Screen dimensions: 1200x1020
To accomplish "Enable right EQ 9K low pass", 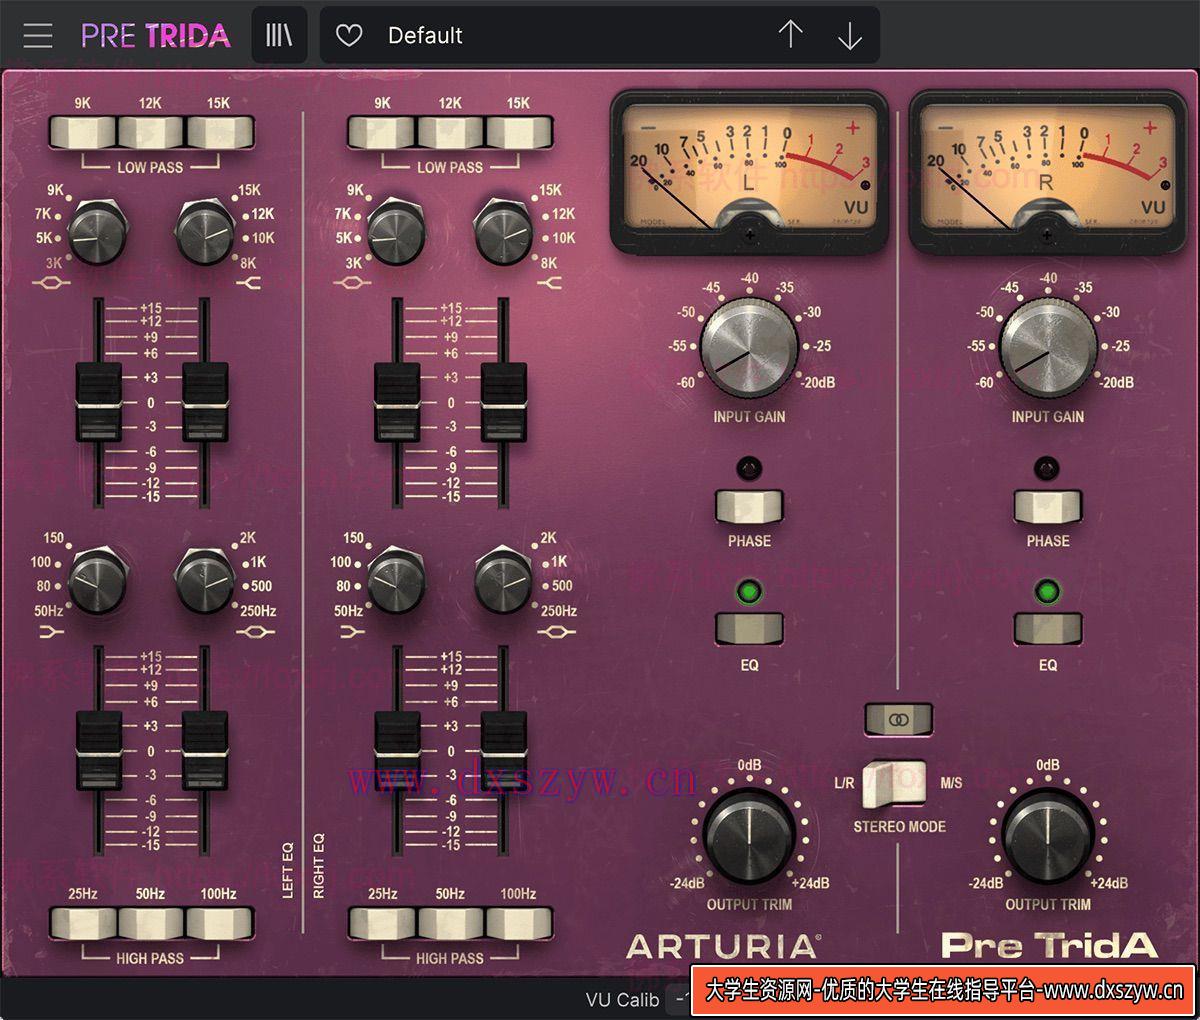I will coord(382,132).
